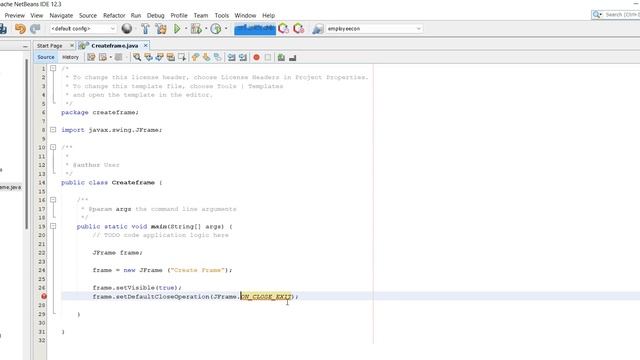The height and width of the screenshot is (360, 640).
Task: Click the Debug Project icon
Action: [x=196, y=29]
